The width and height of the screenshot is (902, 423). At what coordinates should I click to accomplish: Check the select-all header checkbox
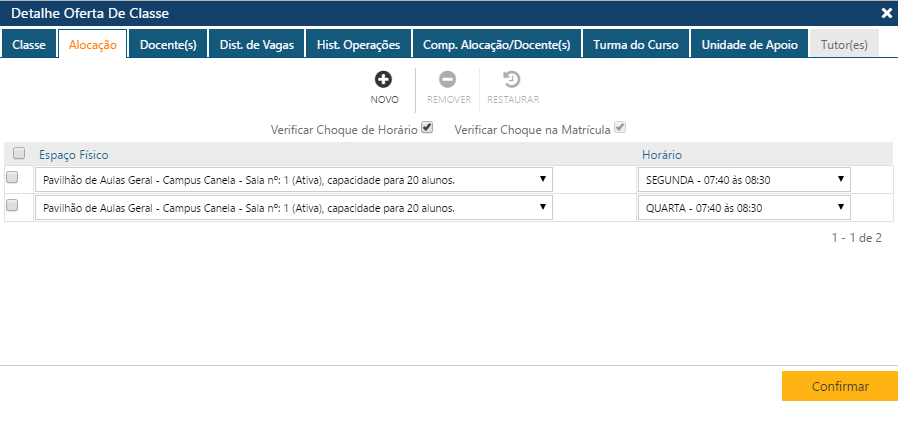tap(19, 153)
